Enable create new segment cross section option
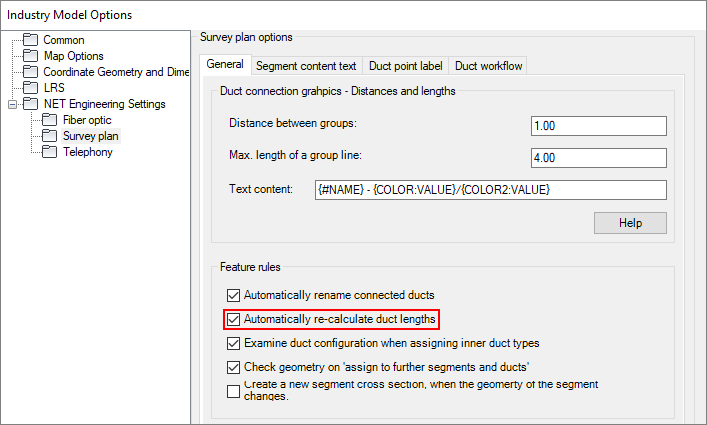The height and width of the screenshot is (425, 707). pyautogui.click(x=234, y=391)
